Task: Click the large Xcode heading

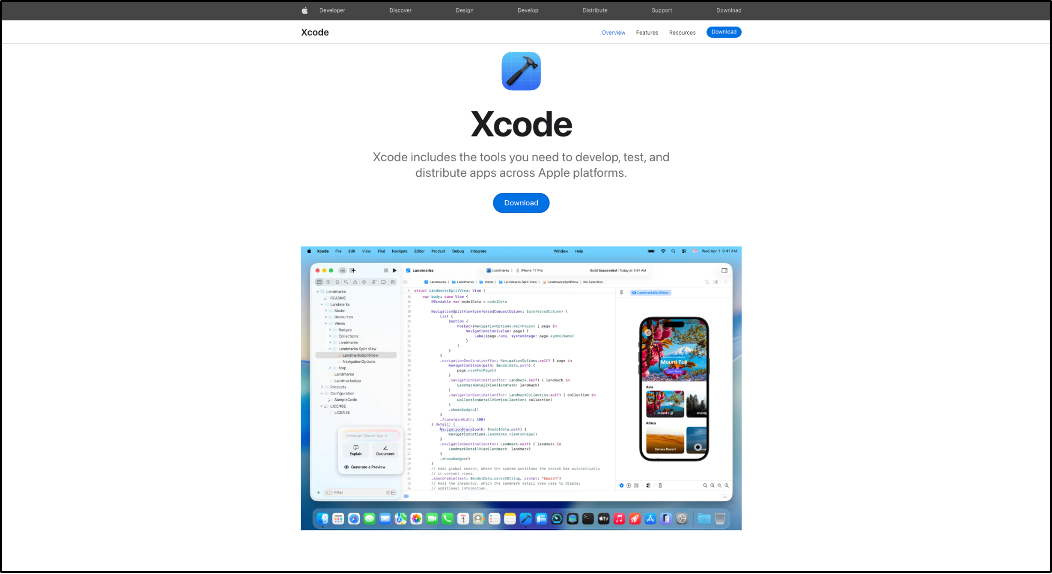Action: [521, 124]
